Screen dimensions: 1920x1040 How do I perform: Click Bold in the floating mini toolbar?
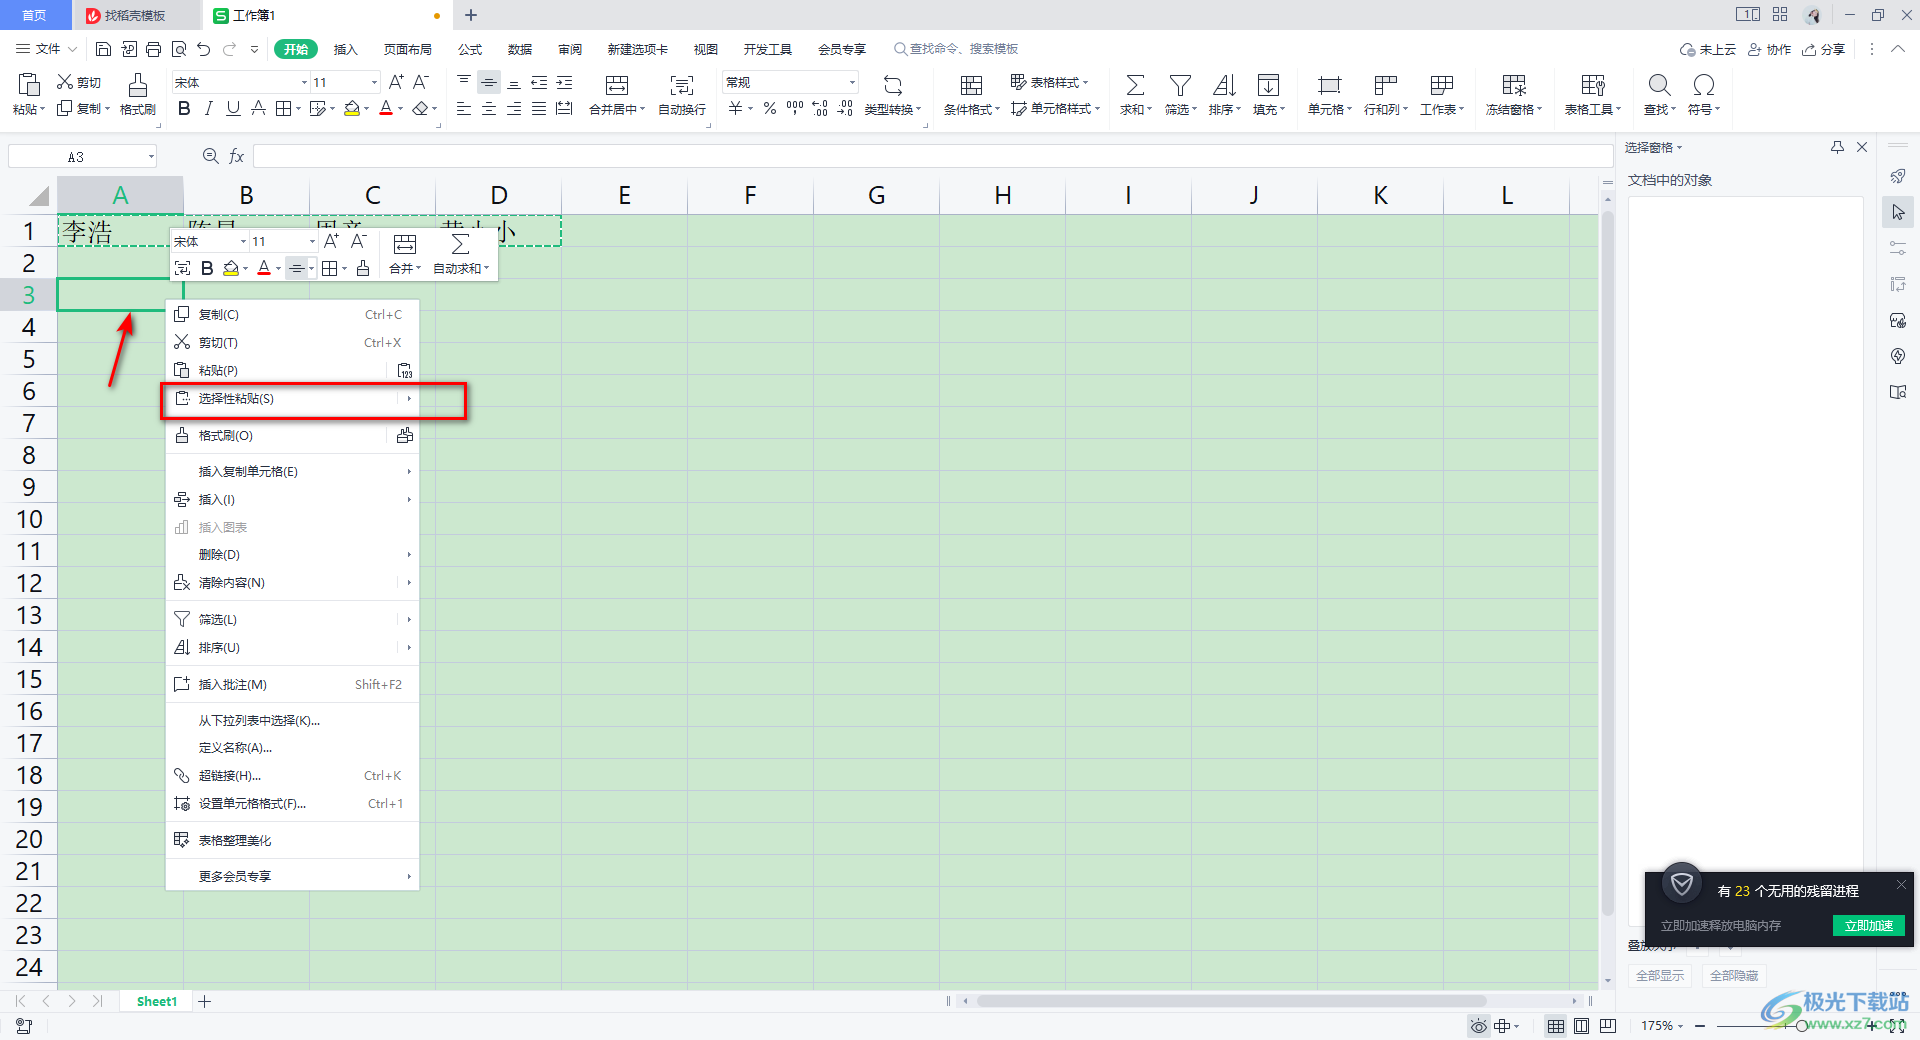[207, 268]
